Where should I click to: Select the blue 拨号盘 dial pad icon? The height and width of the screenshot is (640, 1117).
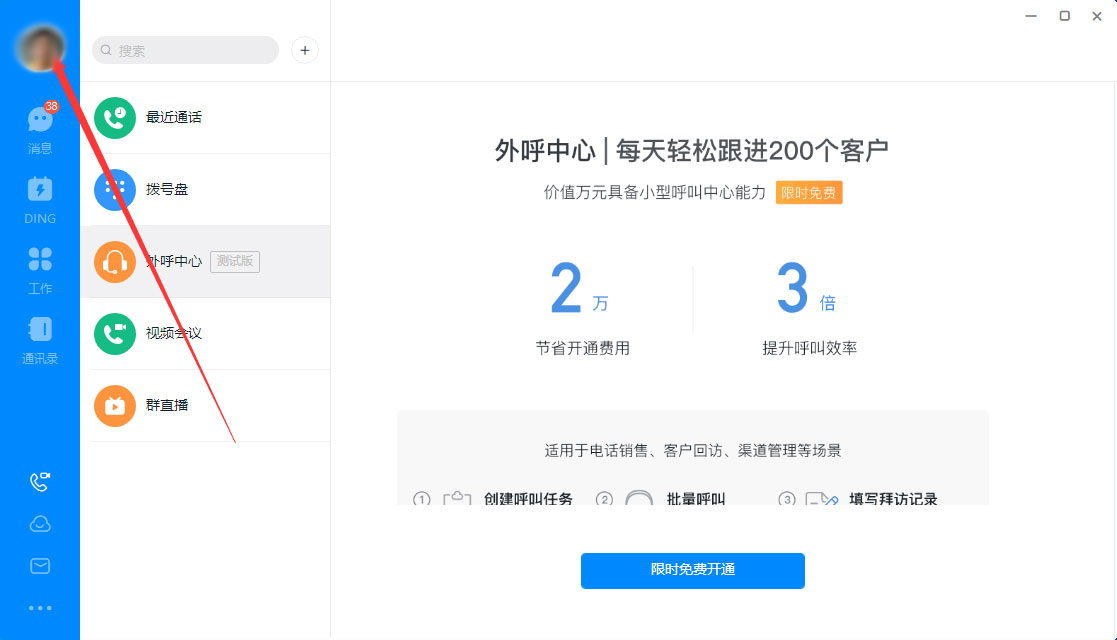[x=114, y=189]
